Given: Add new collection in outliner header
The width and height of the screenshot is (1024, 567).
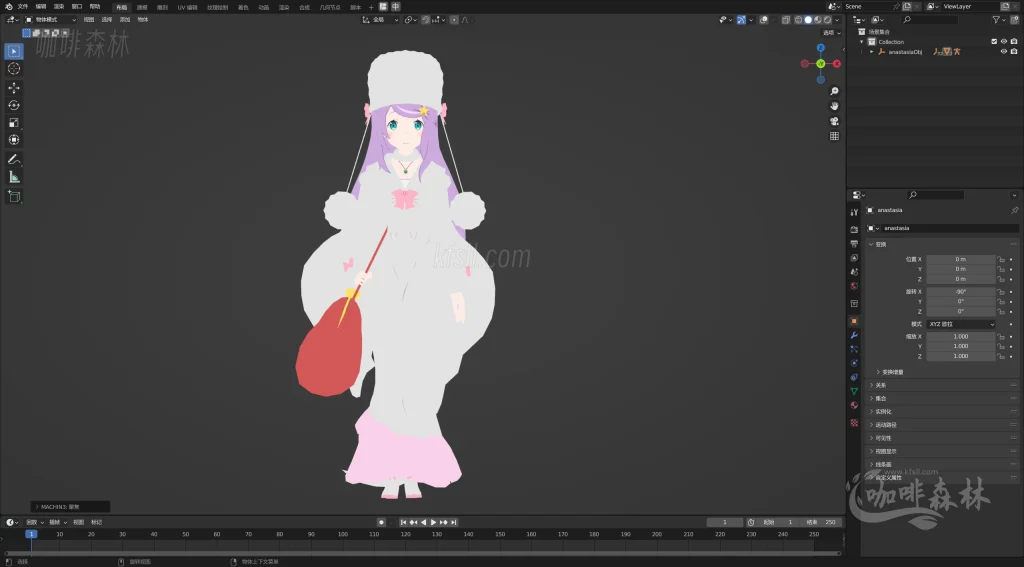Looking at the screenshot, I should 1014,20.
